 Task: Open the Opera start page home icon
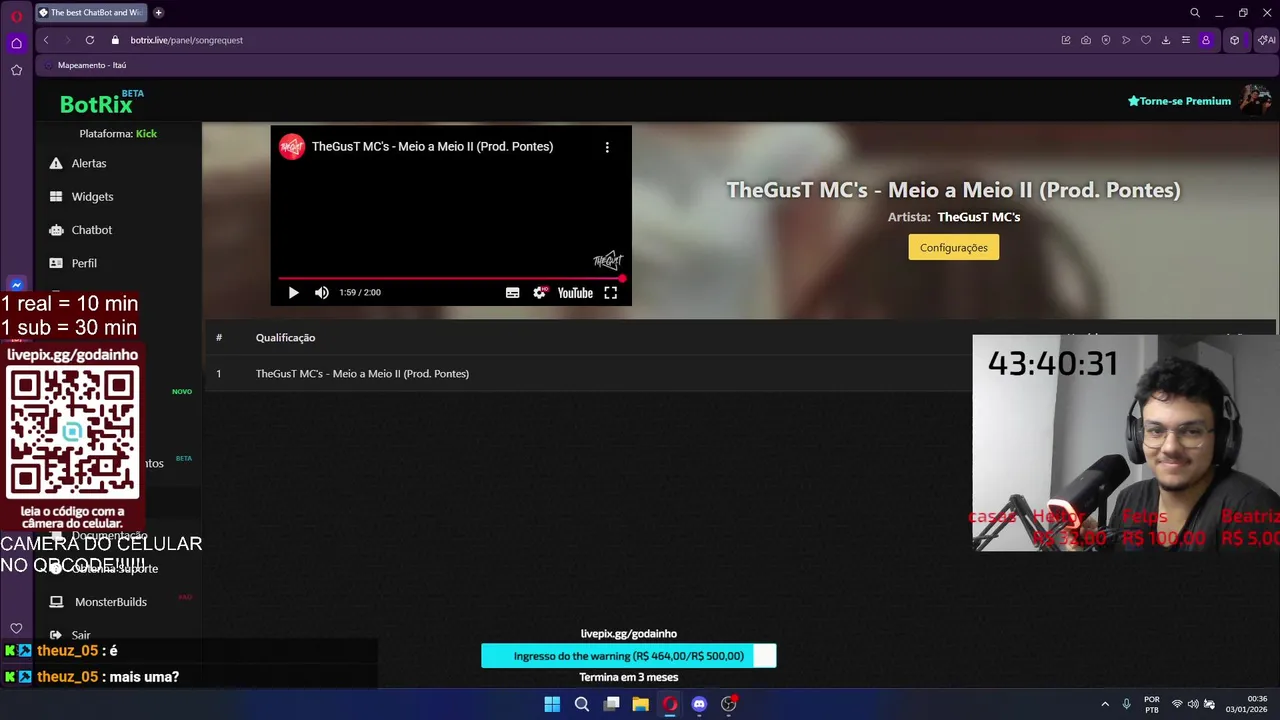[16, 43]
